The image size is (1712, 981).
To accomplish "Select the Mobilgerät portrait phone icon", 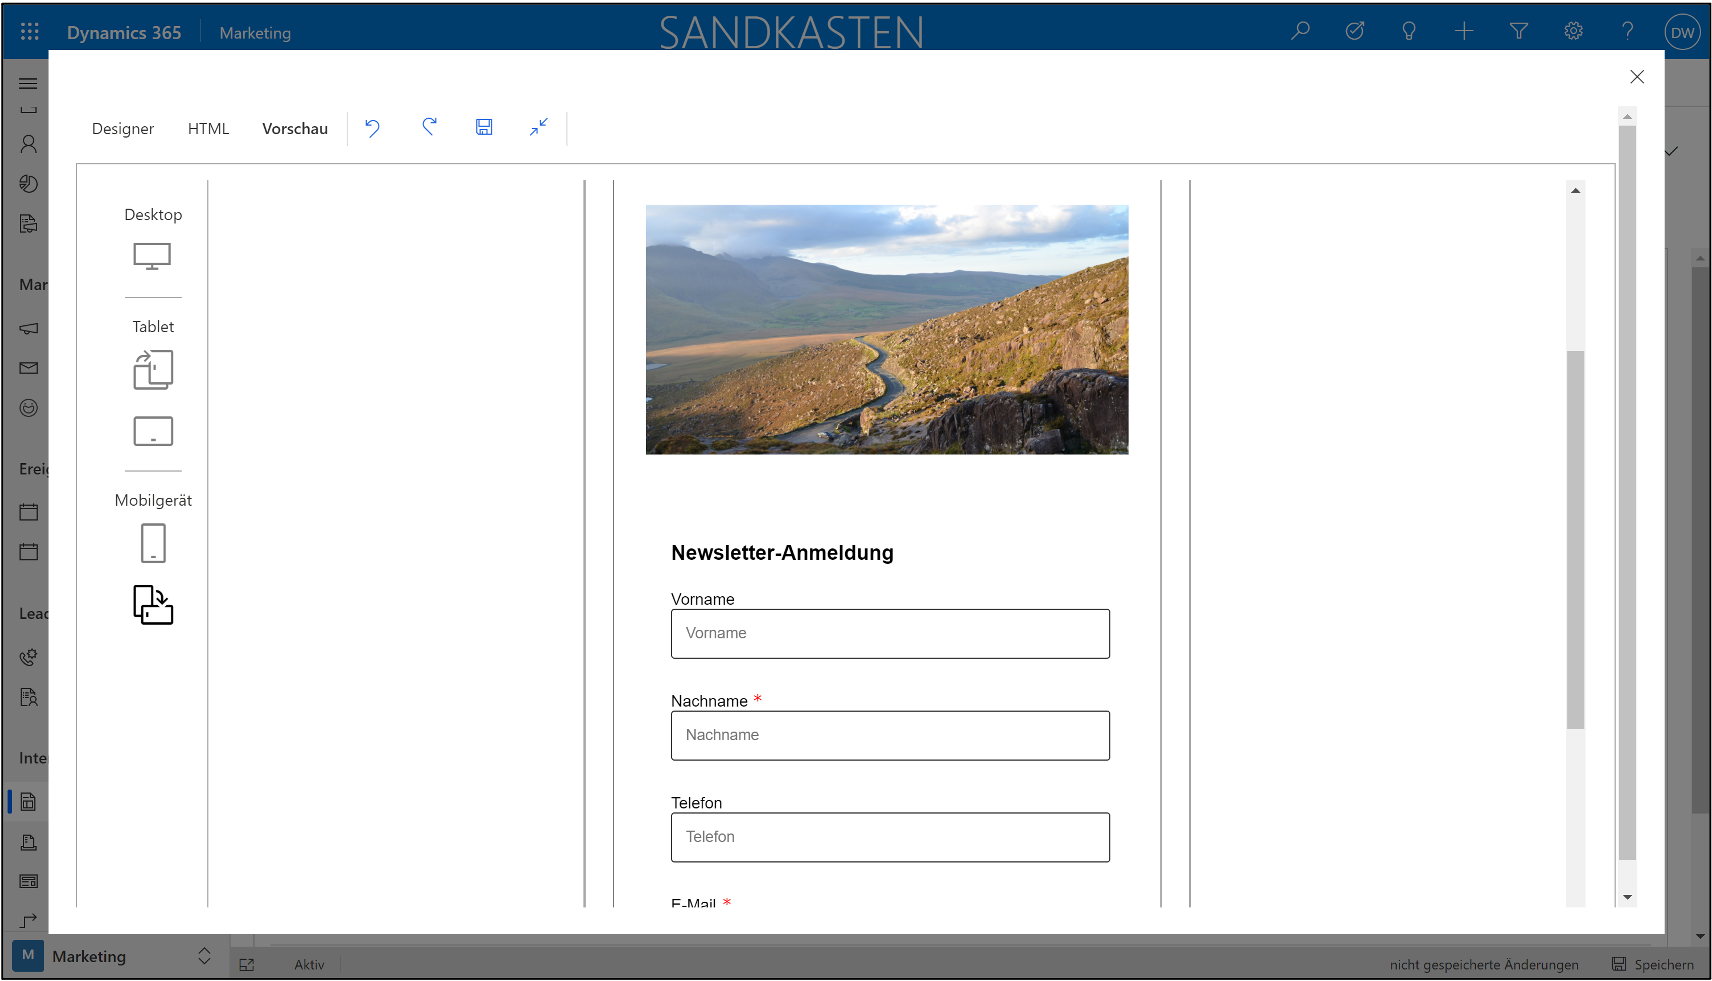I will click(153, 543).
